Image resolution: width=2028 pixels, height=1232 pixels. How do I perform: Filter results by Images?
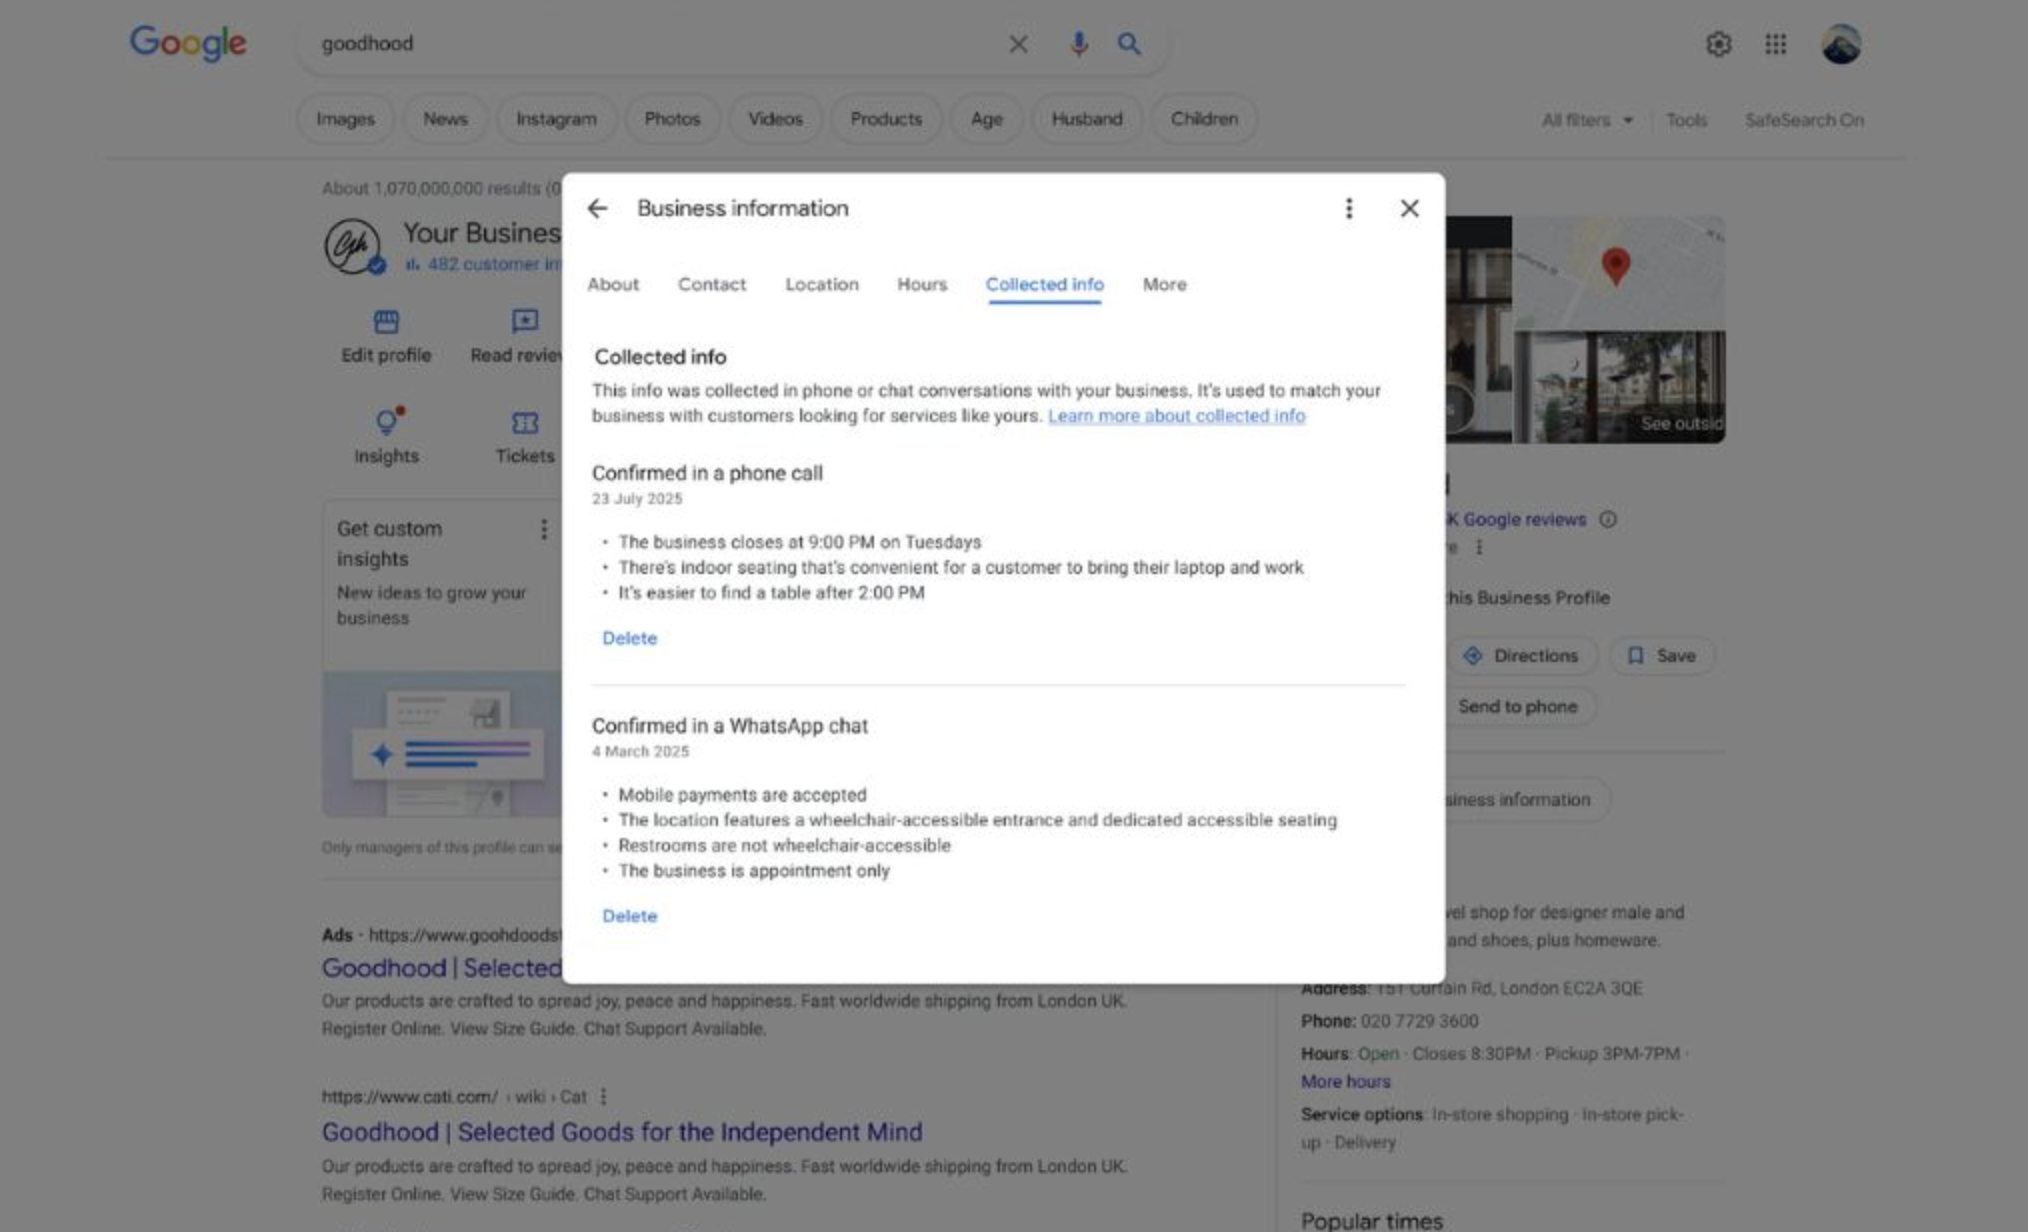click(346, 119)
